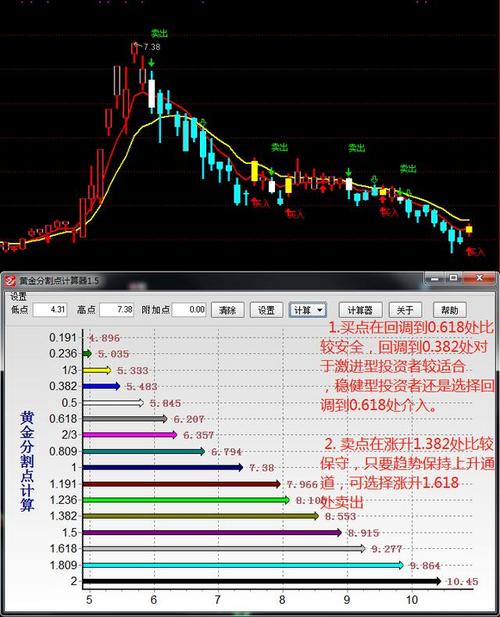The image size is (500, 617).
Task: Click the value 4.896 in the chart
Action: (104, 338)
